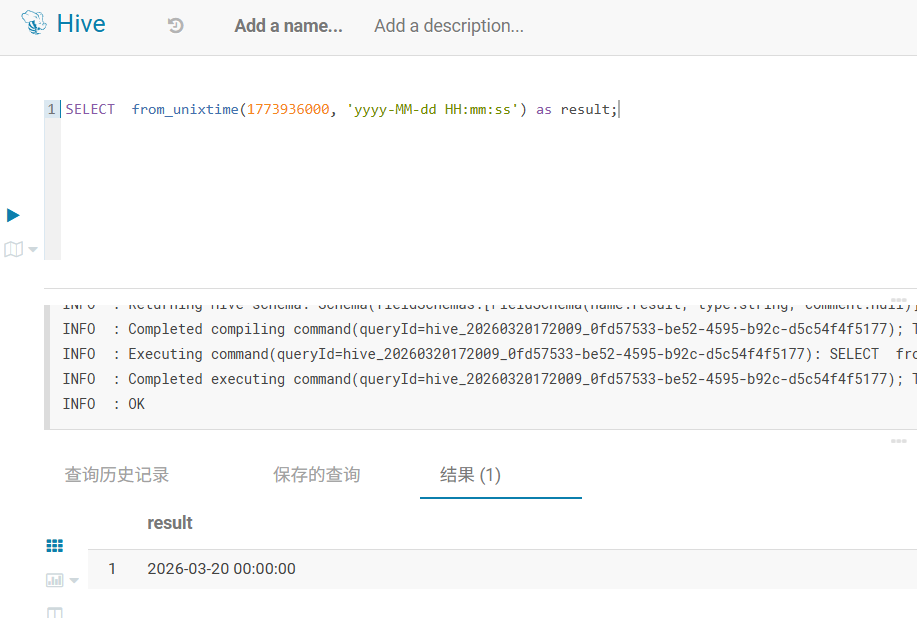The height and width of the screenshot is (618, 917).
Task: Switch results to grid view
Action: 55,545
